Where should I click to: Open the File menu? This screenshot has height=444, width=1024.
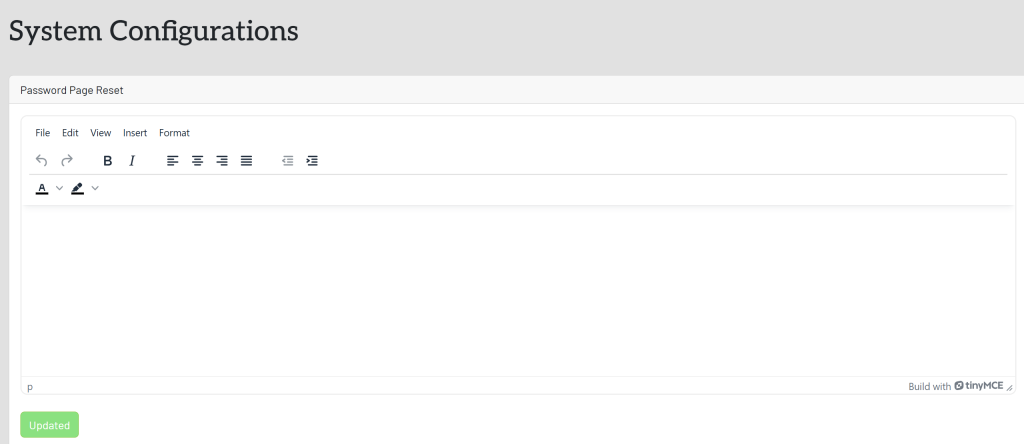[43, 133]
